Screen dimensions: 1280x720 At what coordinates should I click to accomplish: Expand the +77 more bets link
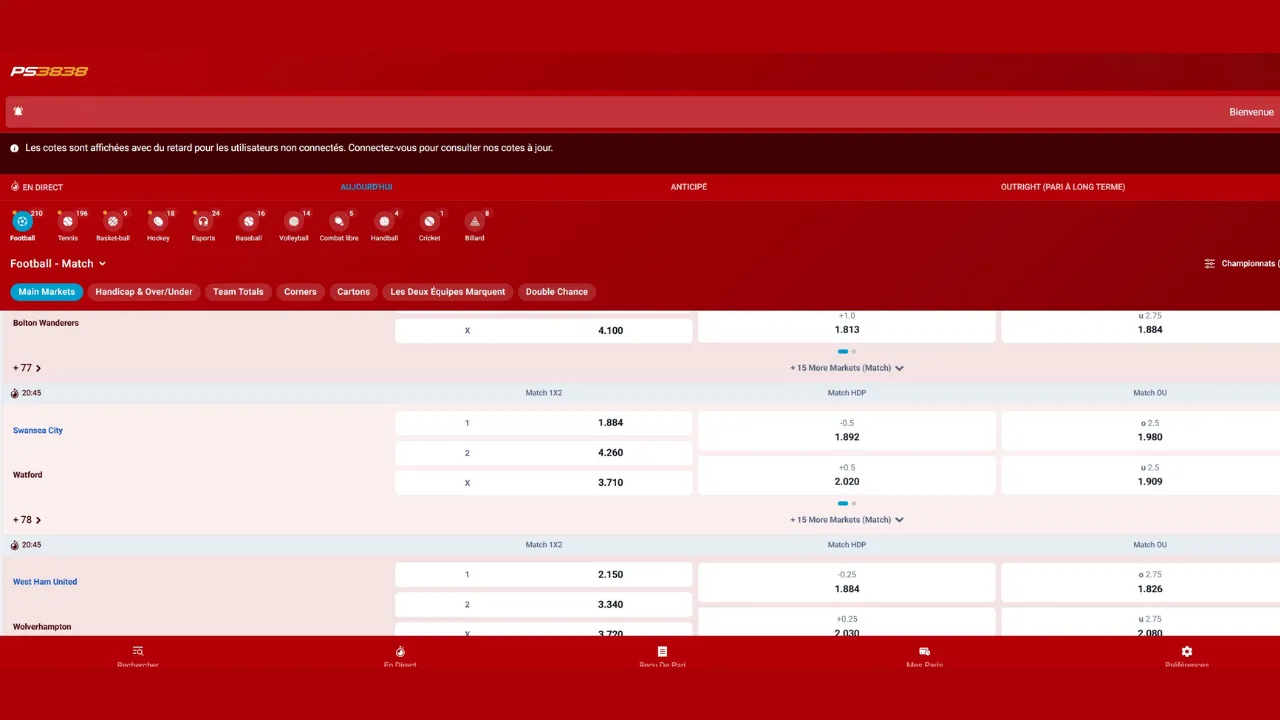point(27,368)
